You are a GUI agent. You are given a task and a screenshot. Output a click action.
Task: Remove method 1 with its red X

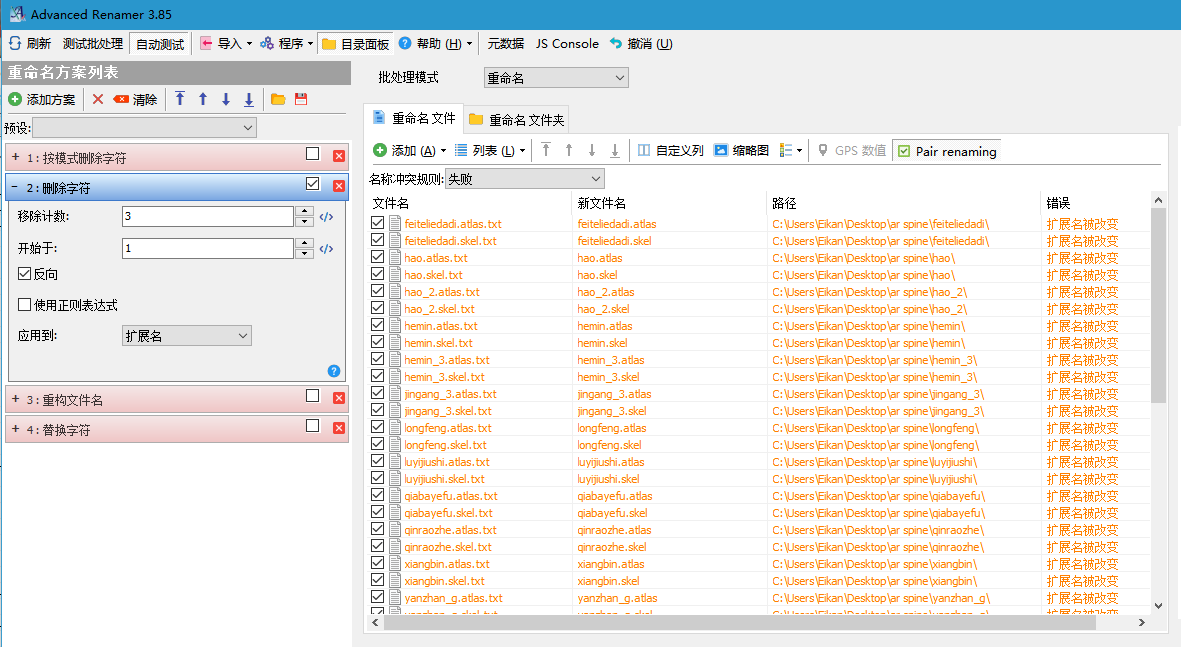[339, 156]
